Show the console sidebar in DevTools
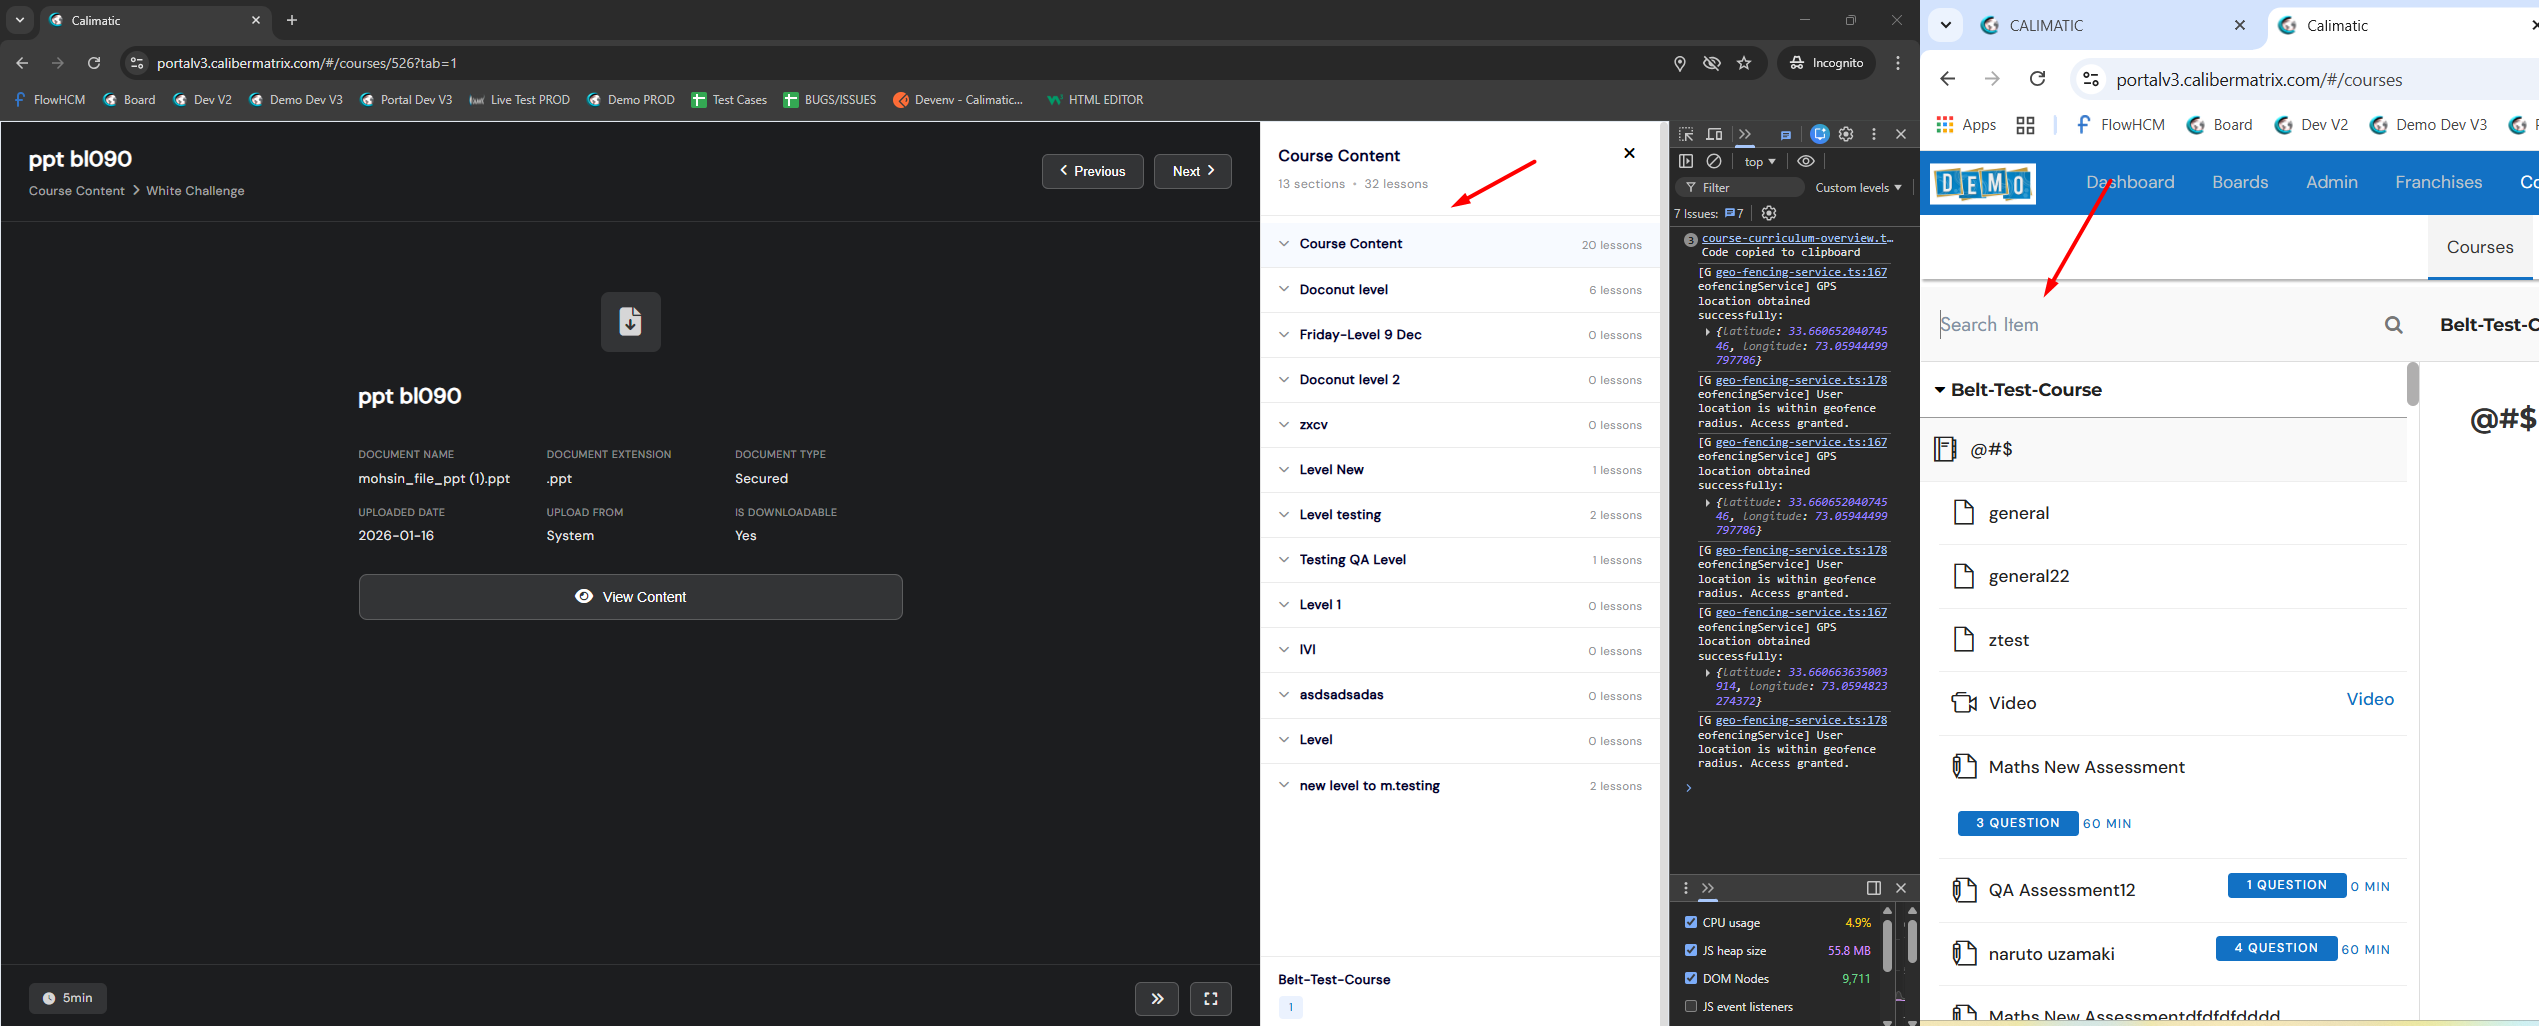The height and width of the screenshot is (1026, 2539). (x=1686, y=161)
